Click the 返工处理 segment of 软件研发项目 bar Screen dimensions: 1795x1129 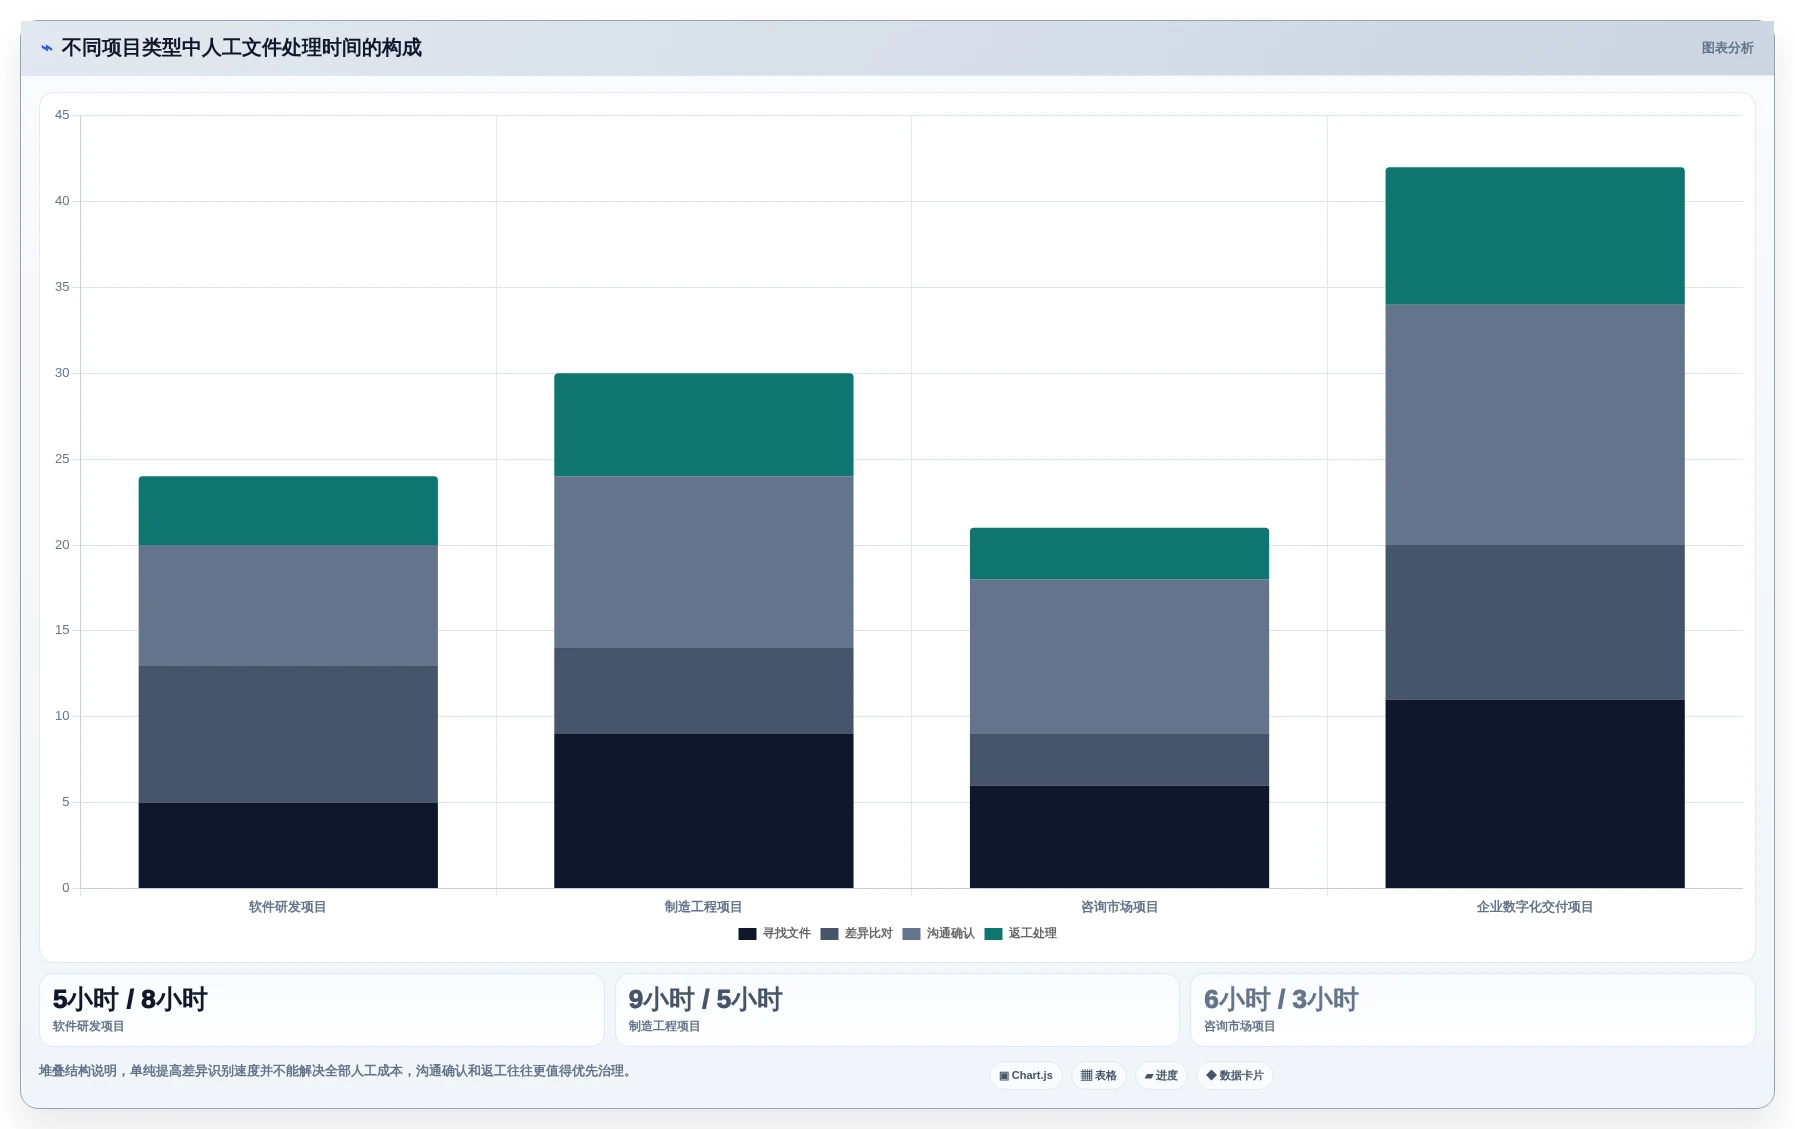pos(288,511)
